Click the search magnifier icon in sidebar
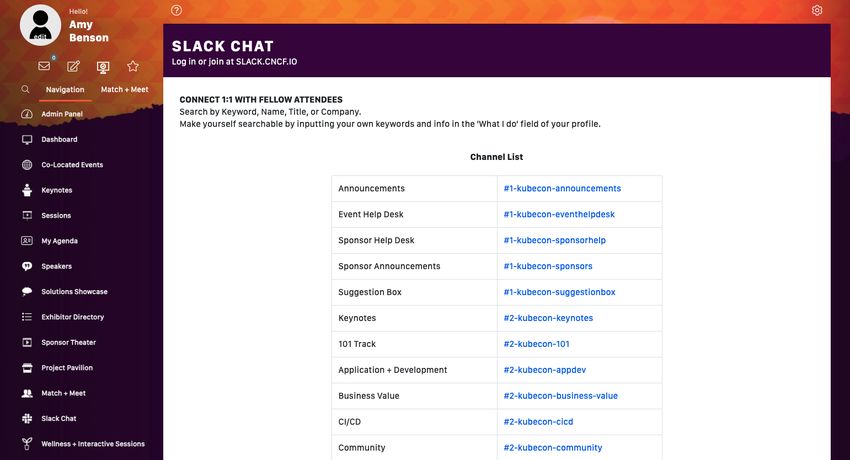The height and width of the screenshot is (460, 850). [x=25, y=89]
